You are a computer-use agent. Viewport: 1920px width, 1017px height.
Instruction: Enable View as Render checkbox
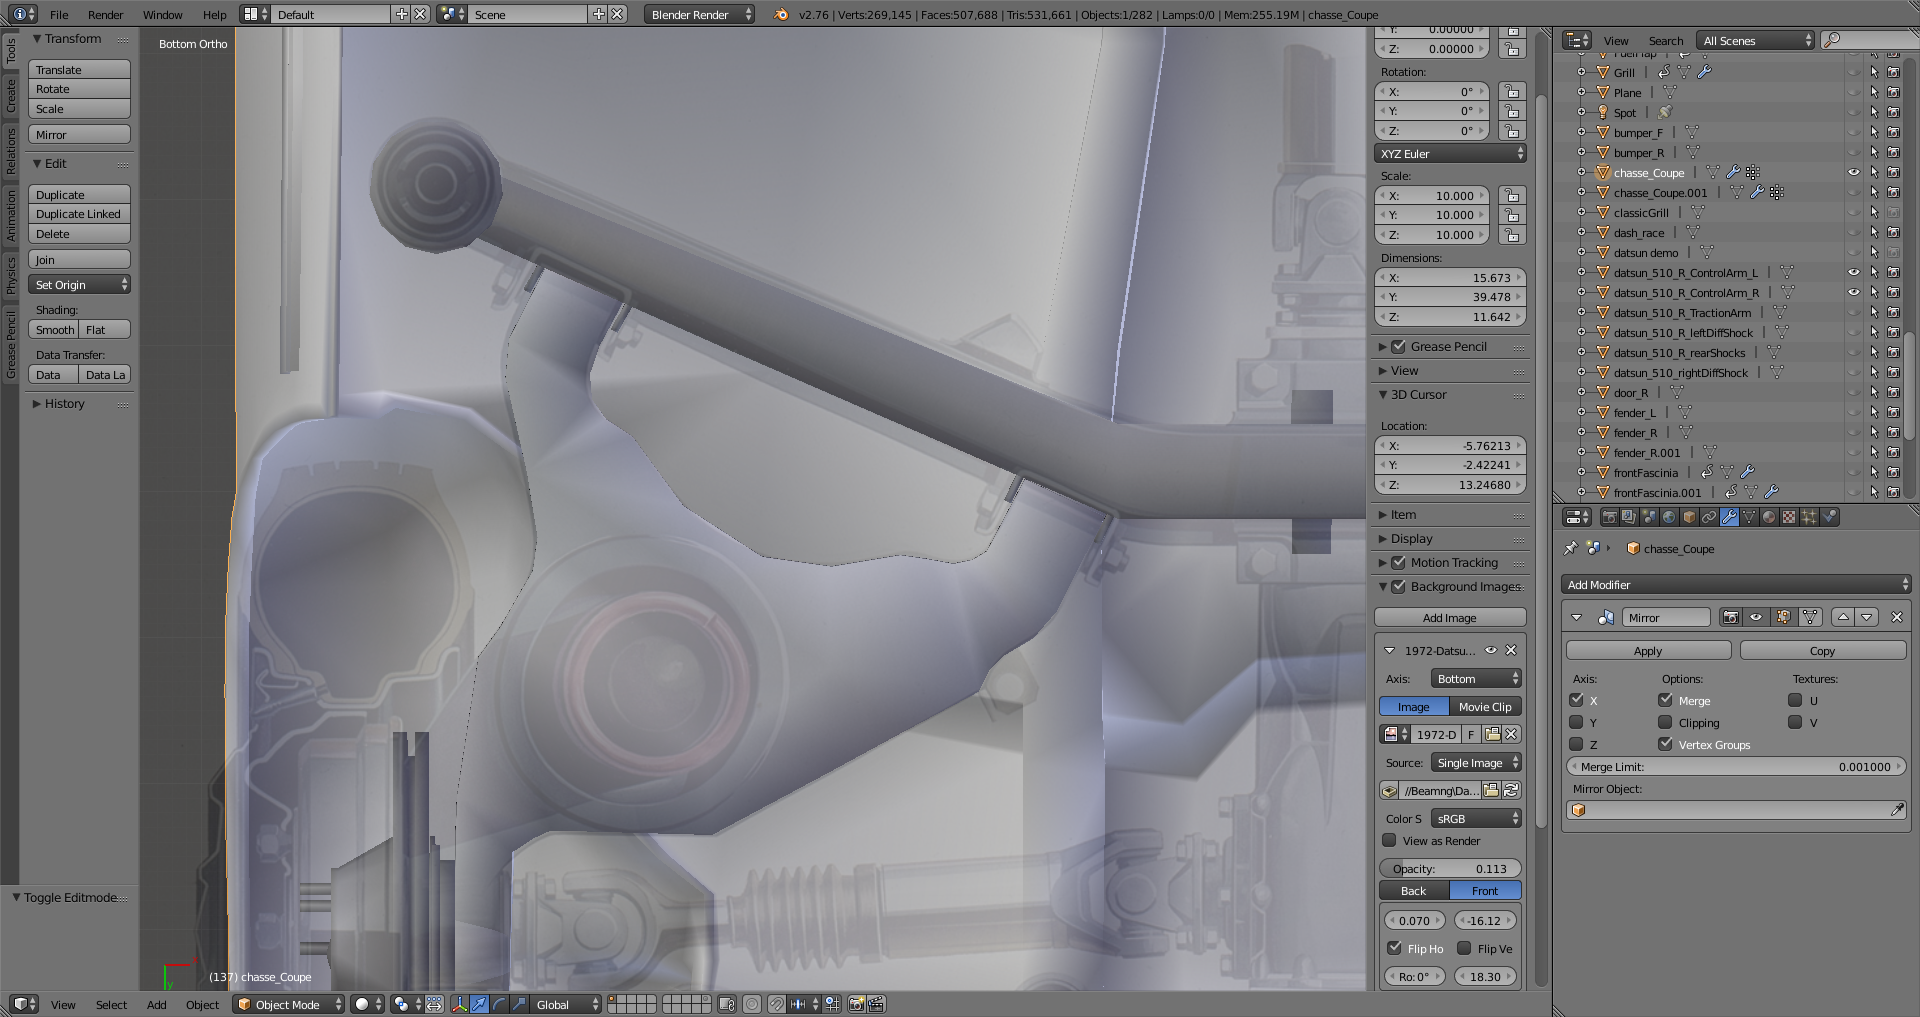pos(1390,840)
